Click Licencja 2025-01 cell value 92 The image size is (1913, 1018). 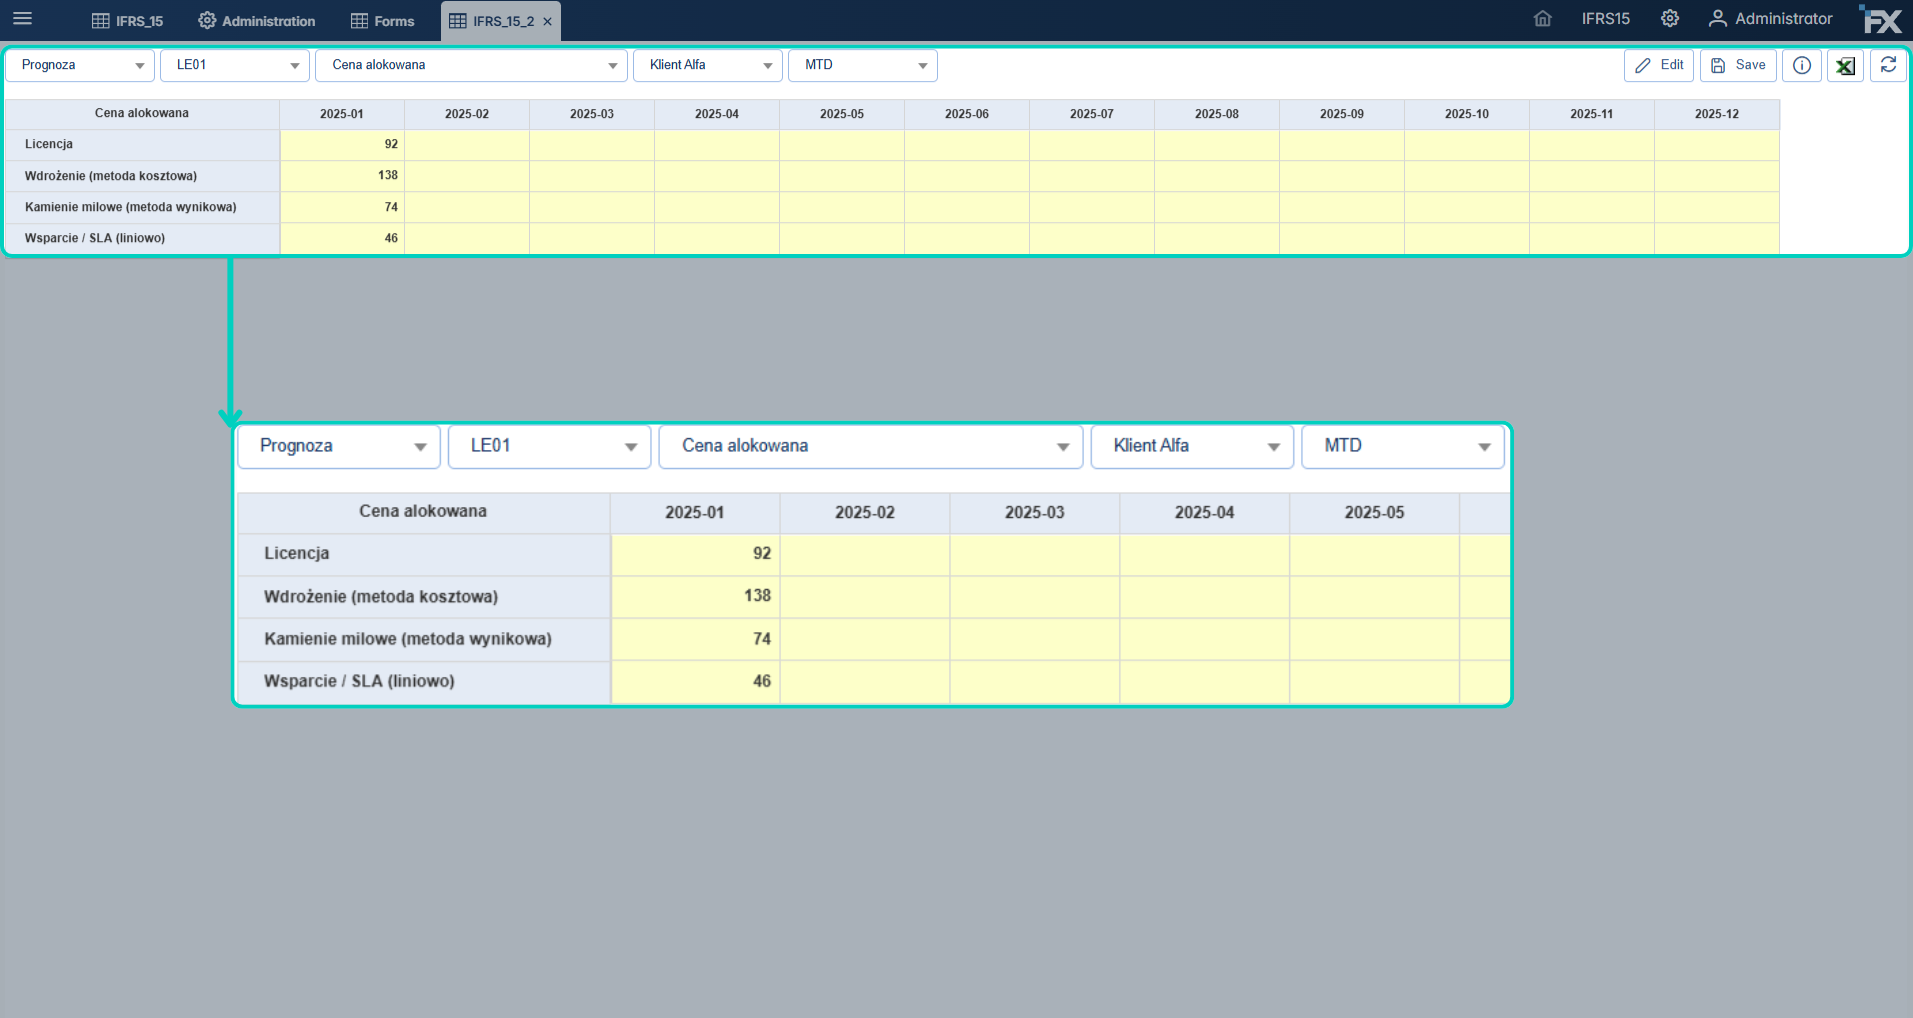tap(342, 145)
